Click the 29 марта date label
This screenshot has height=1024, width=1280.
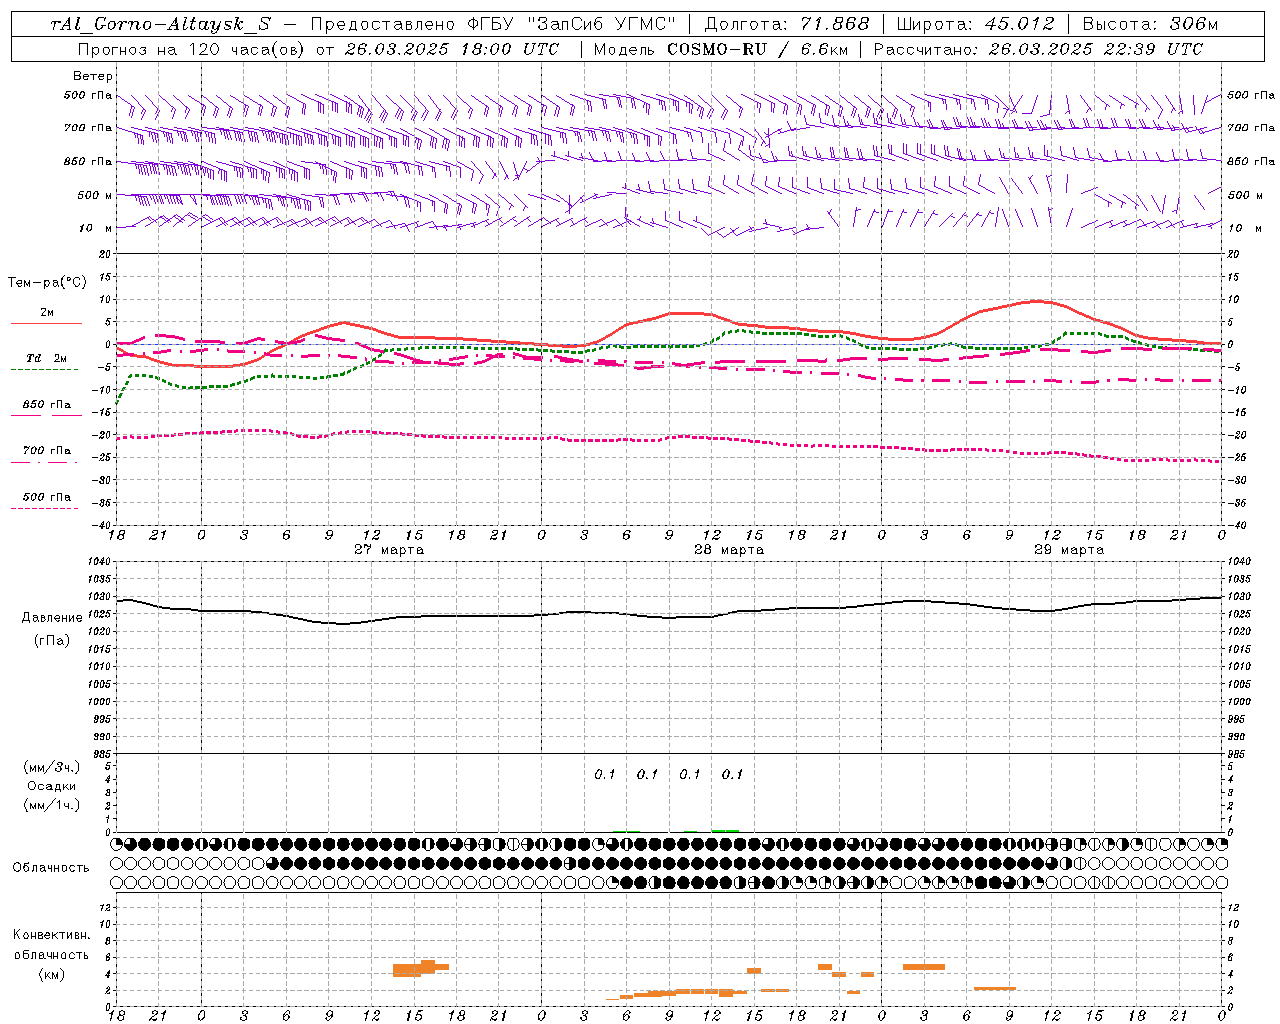[x=1069, y=550]
